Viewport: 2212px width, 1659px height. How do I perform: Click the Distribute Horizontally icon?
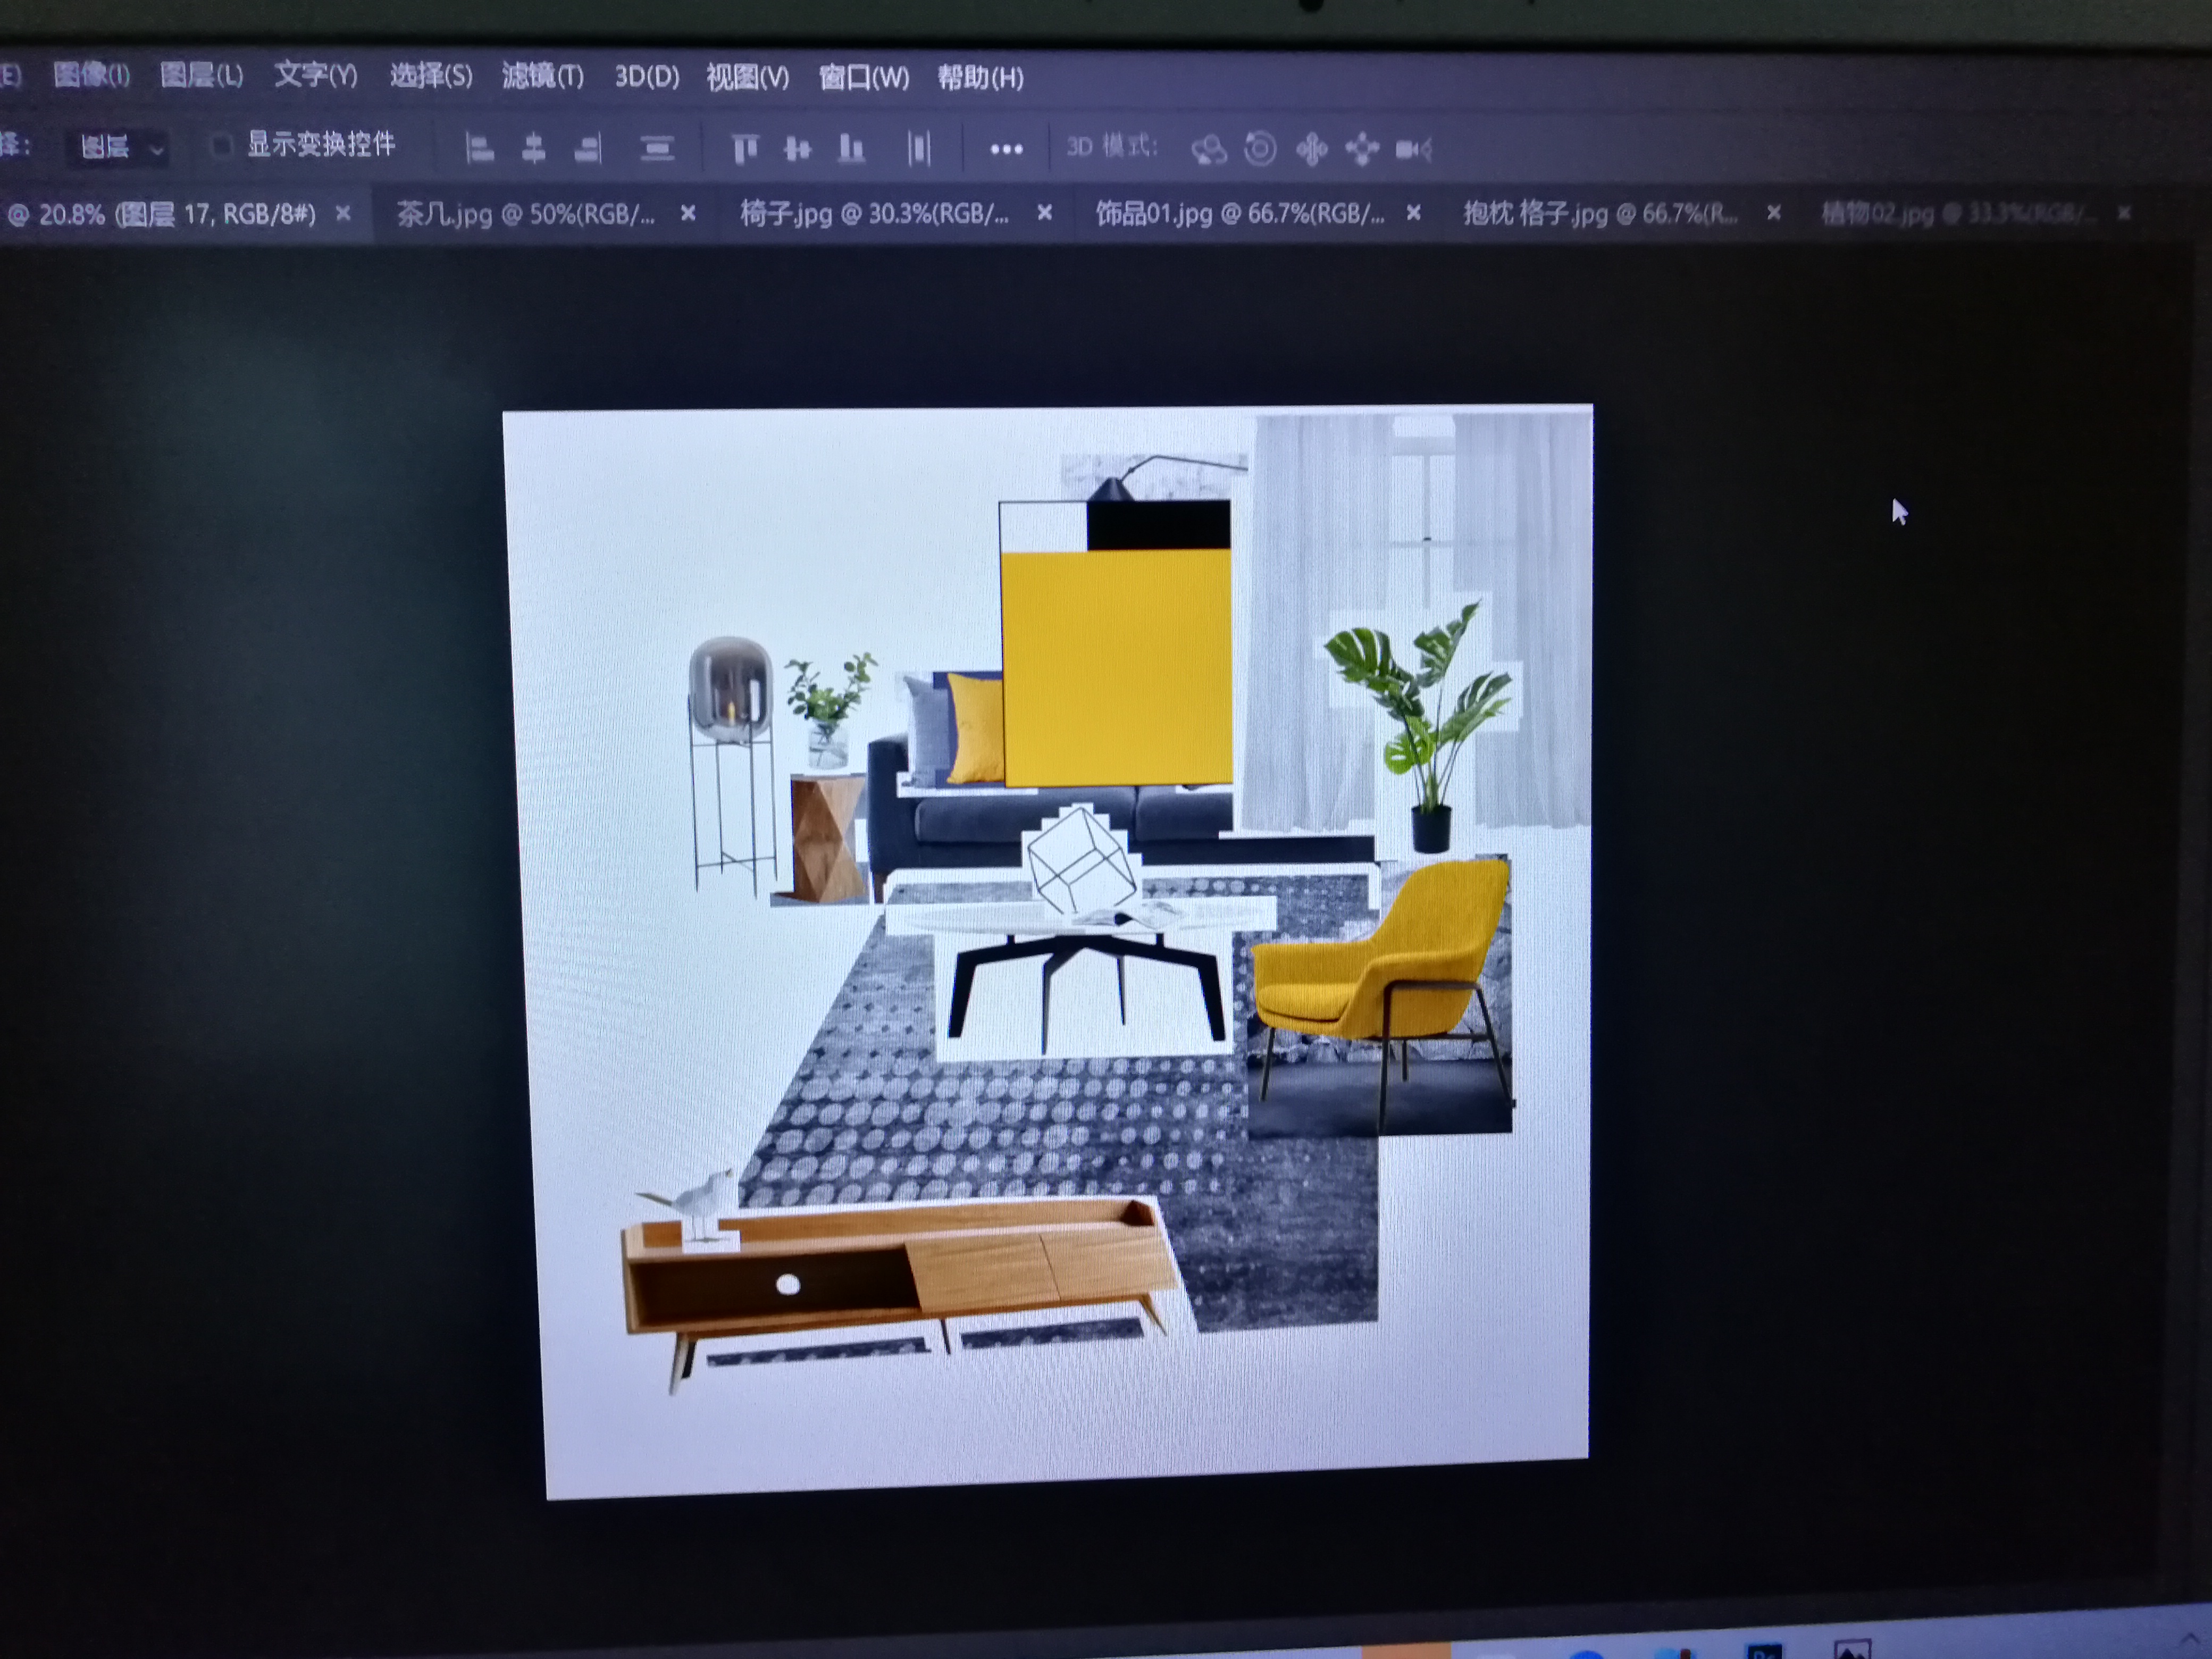(919, 149)
